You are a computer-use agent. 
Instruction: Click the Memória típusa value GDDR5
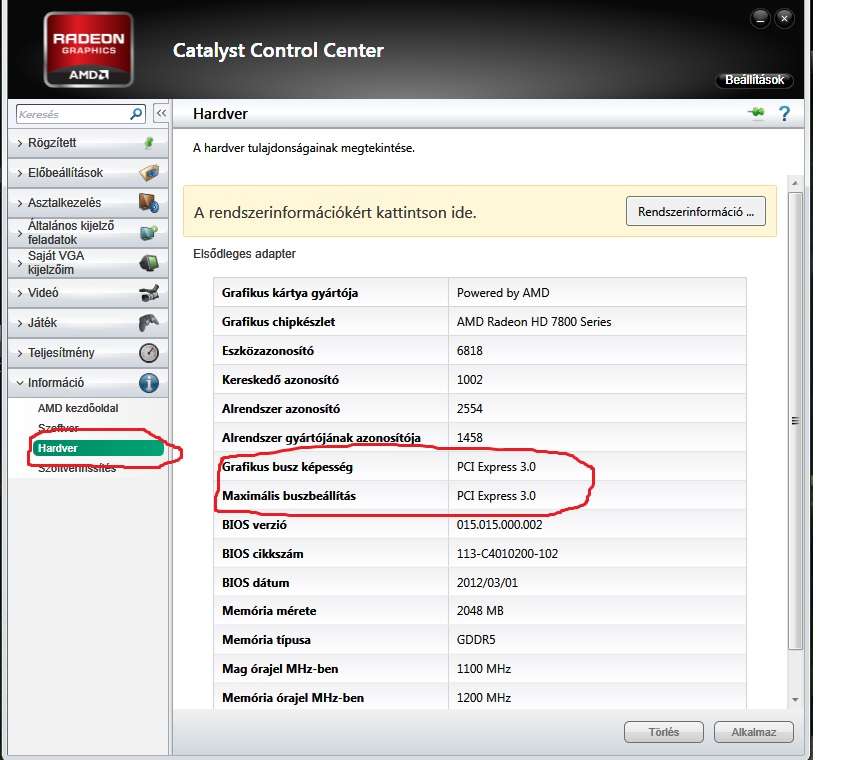click(x=476, y=640)
